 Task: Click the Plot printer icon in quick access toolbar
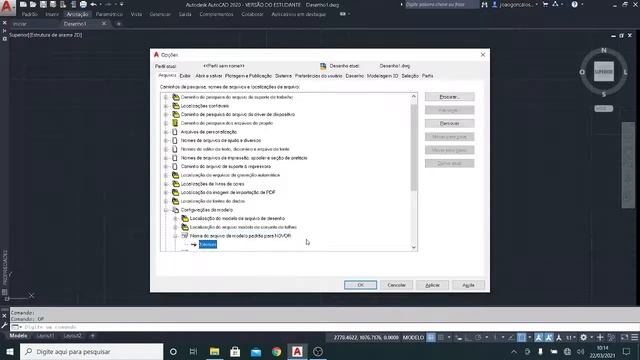(83, 4)
